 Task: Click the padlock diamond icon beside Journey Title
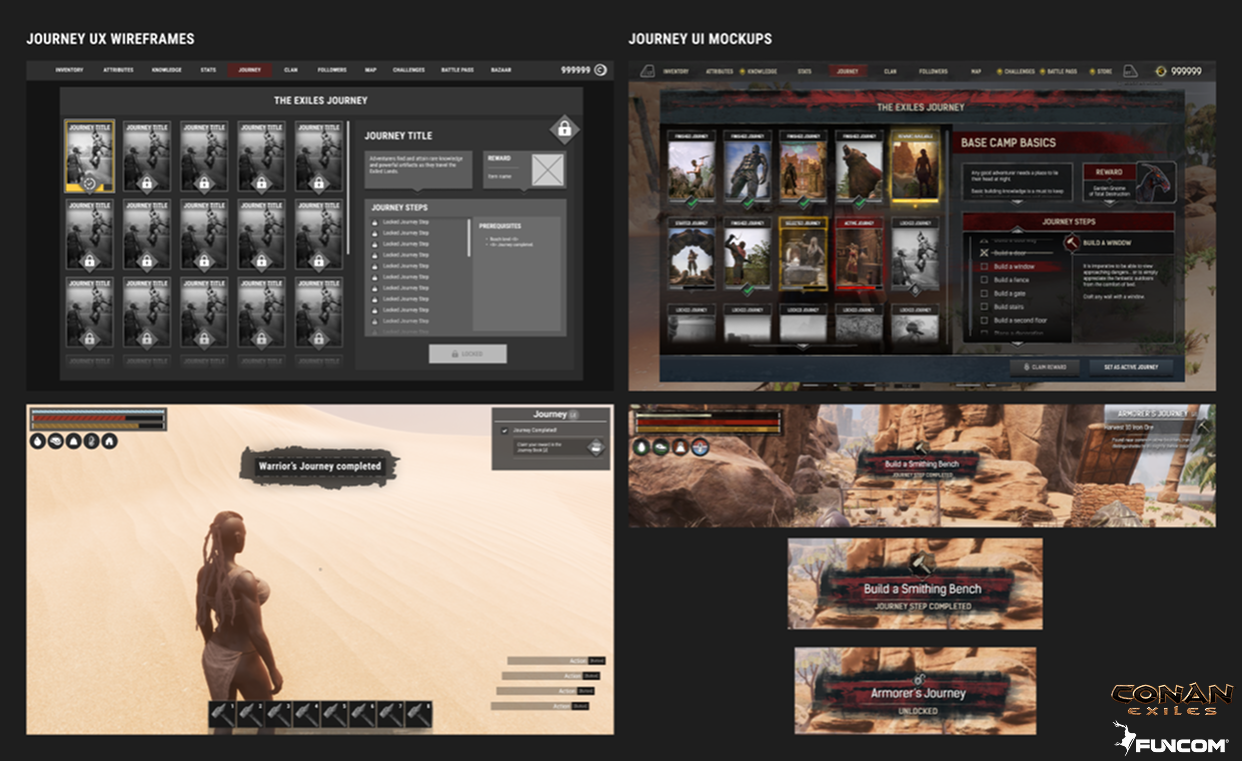tap(564, 129)
